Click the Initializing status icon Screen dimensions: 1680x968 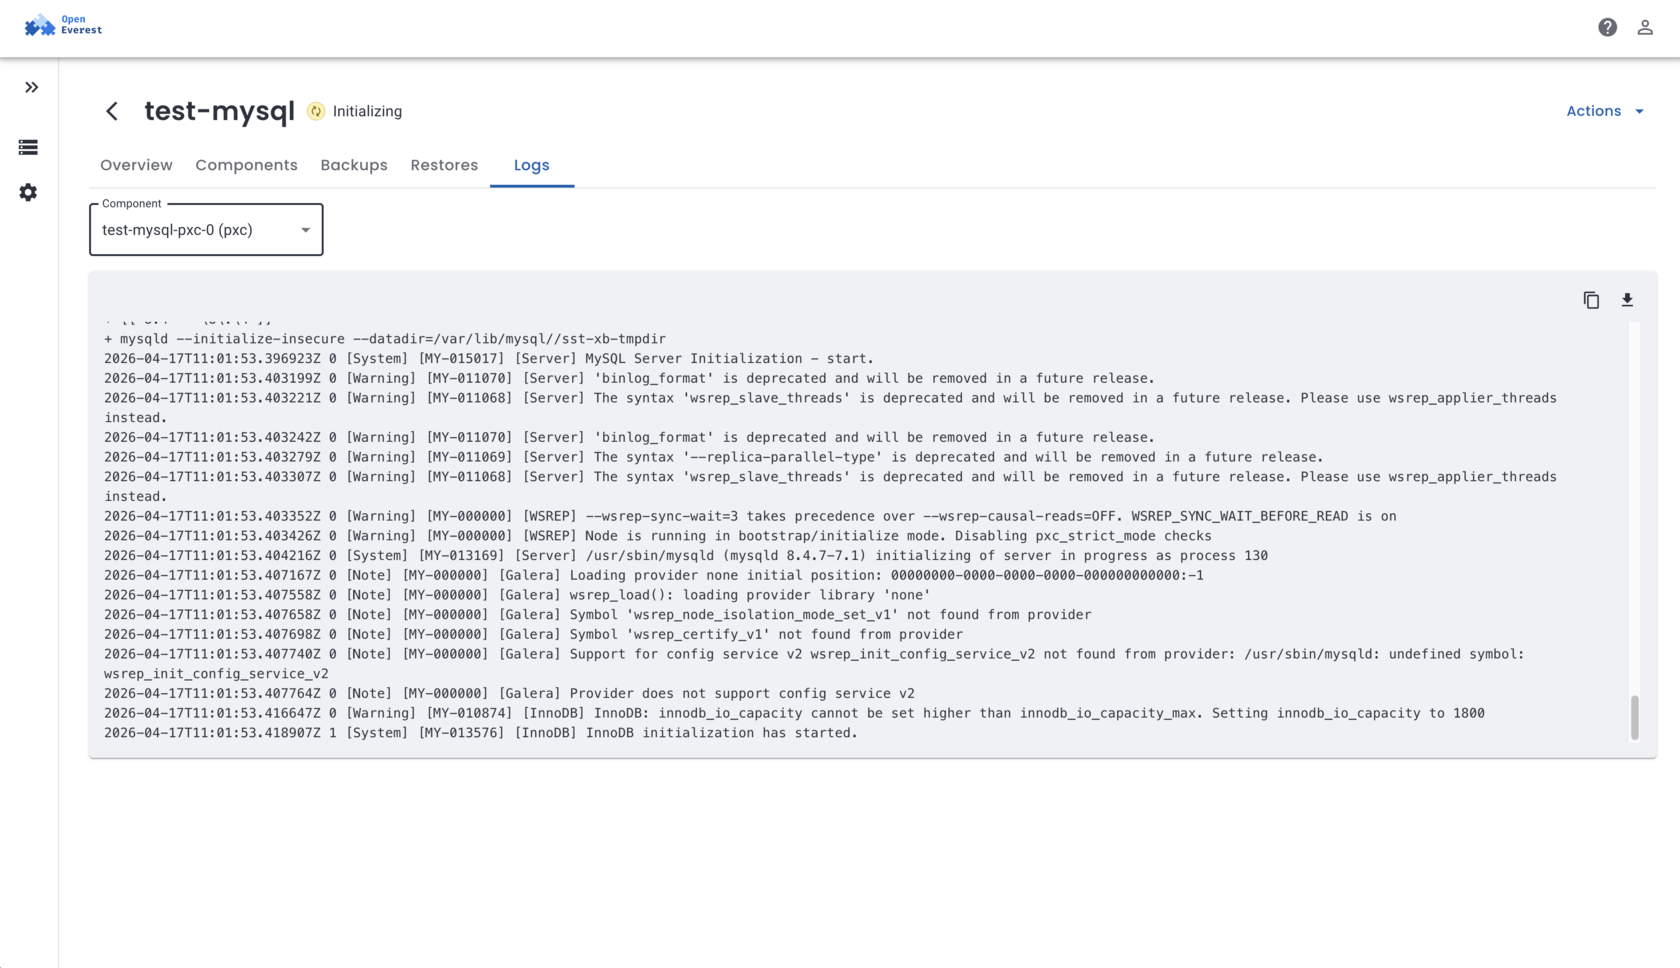tap(316, 111)
